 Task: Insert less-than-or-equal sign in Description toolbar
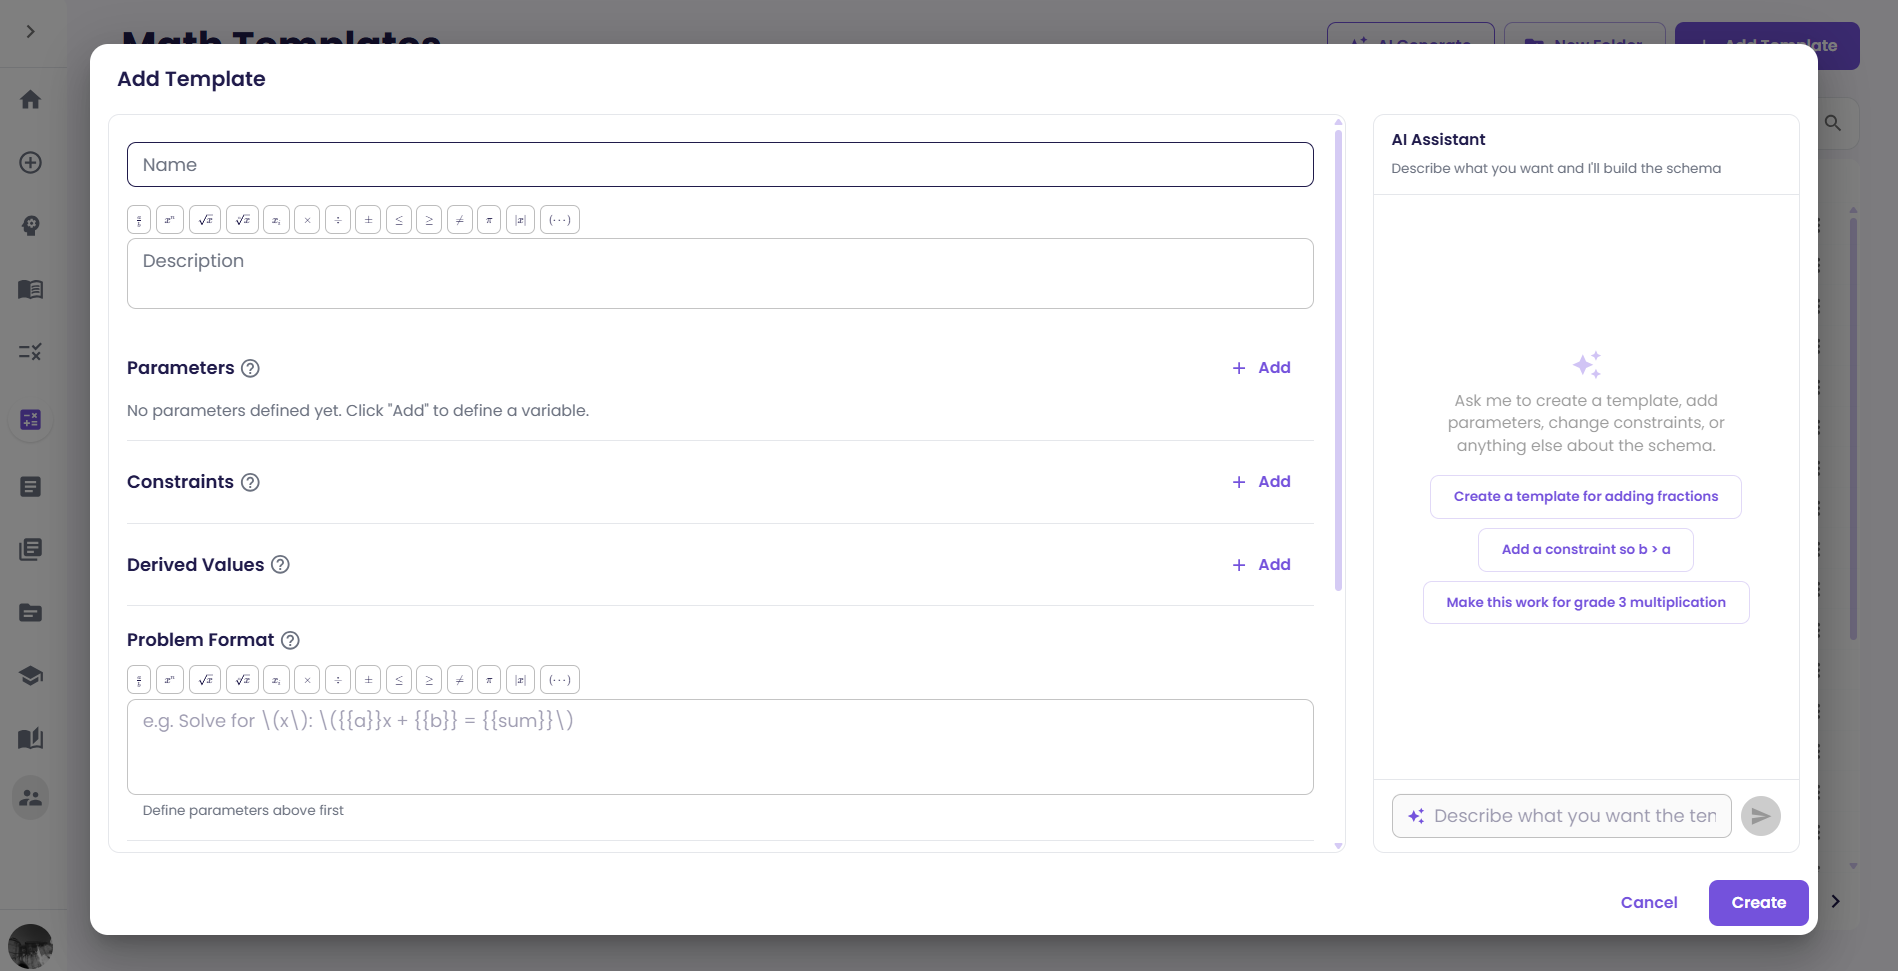click(x=398, y=220)
